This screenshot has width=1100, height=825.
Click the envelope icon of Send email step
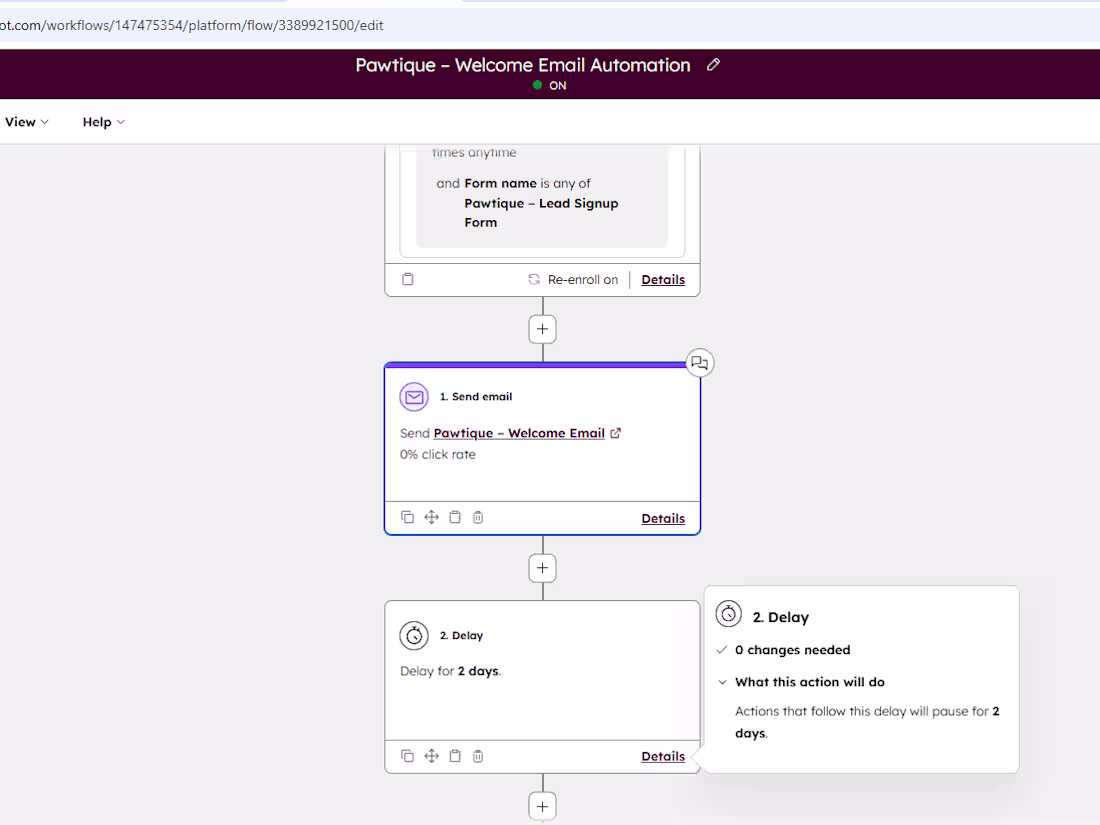click(414, 397)
